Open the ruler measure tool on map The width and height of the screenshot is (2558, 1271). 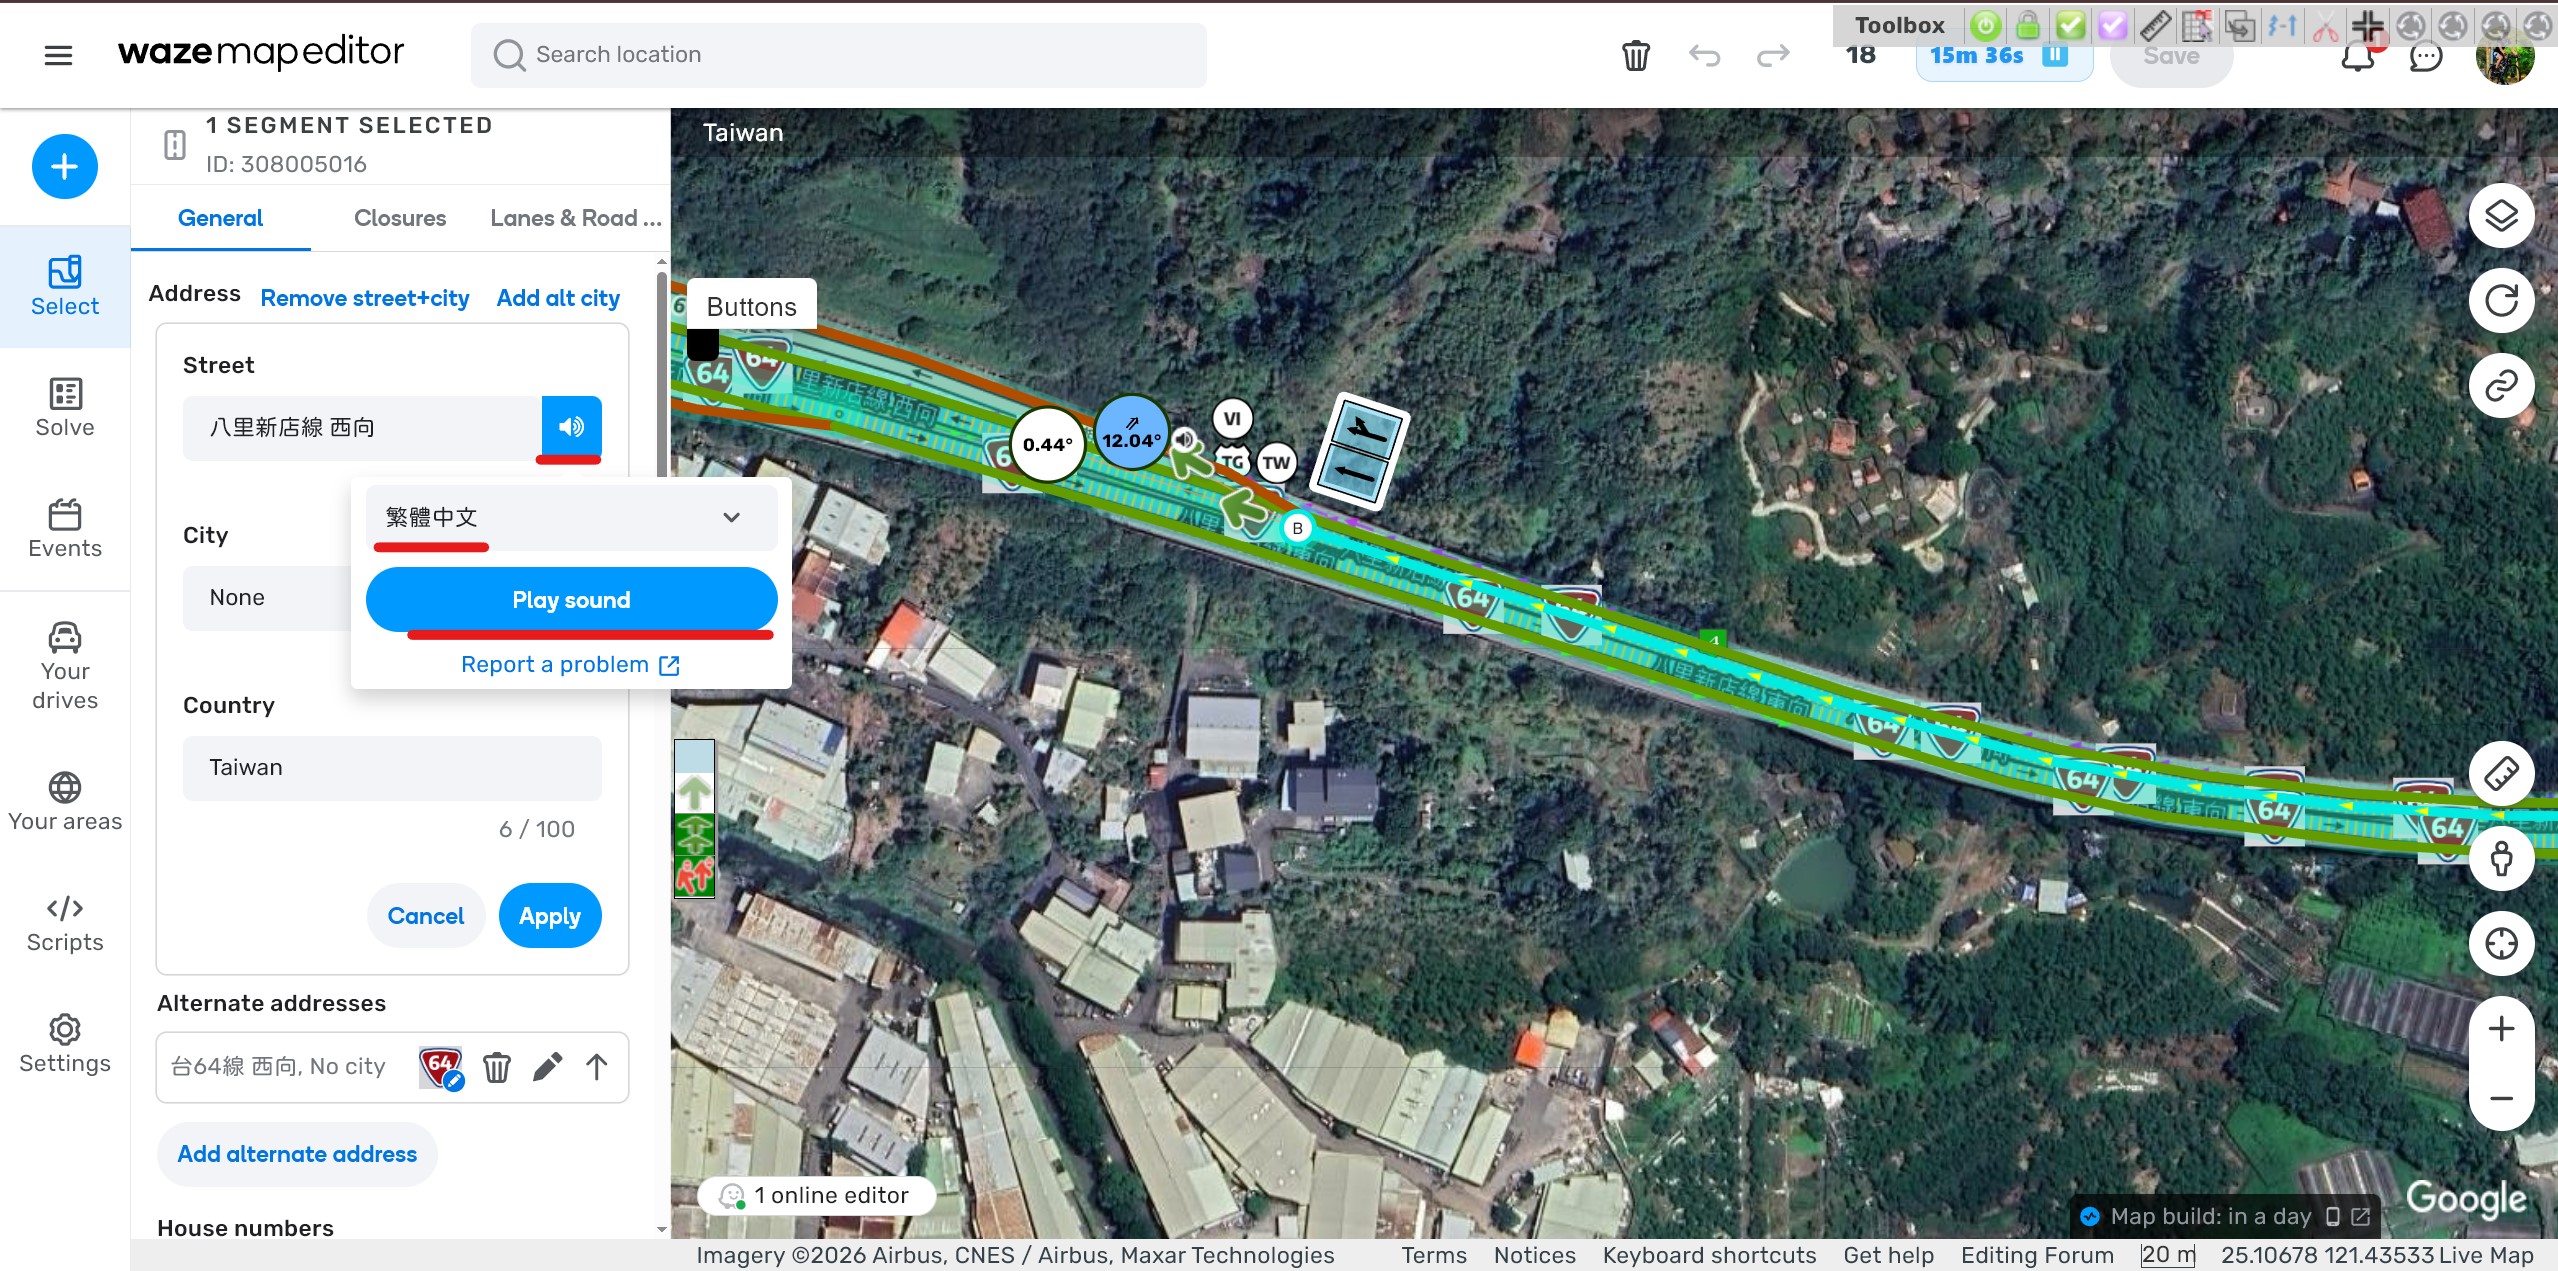tap(2500, 773)
